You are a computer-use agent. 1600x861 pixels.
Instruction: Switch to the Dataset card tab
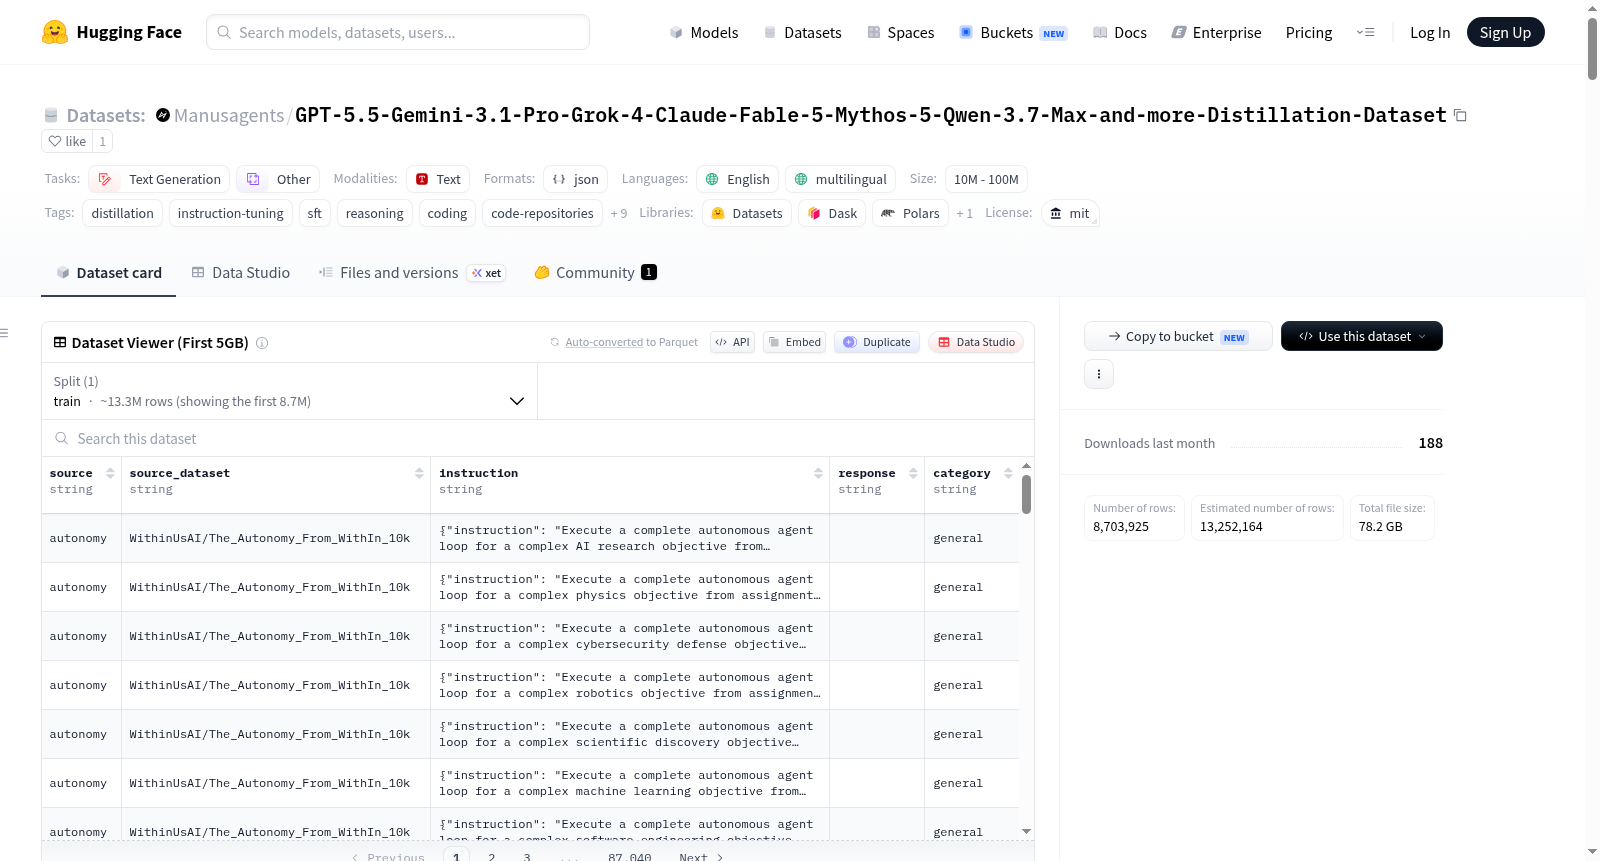pos(109,272)
